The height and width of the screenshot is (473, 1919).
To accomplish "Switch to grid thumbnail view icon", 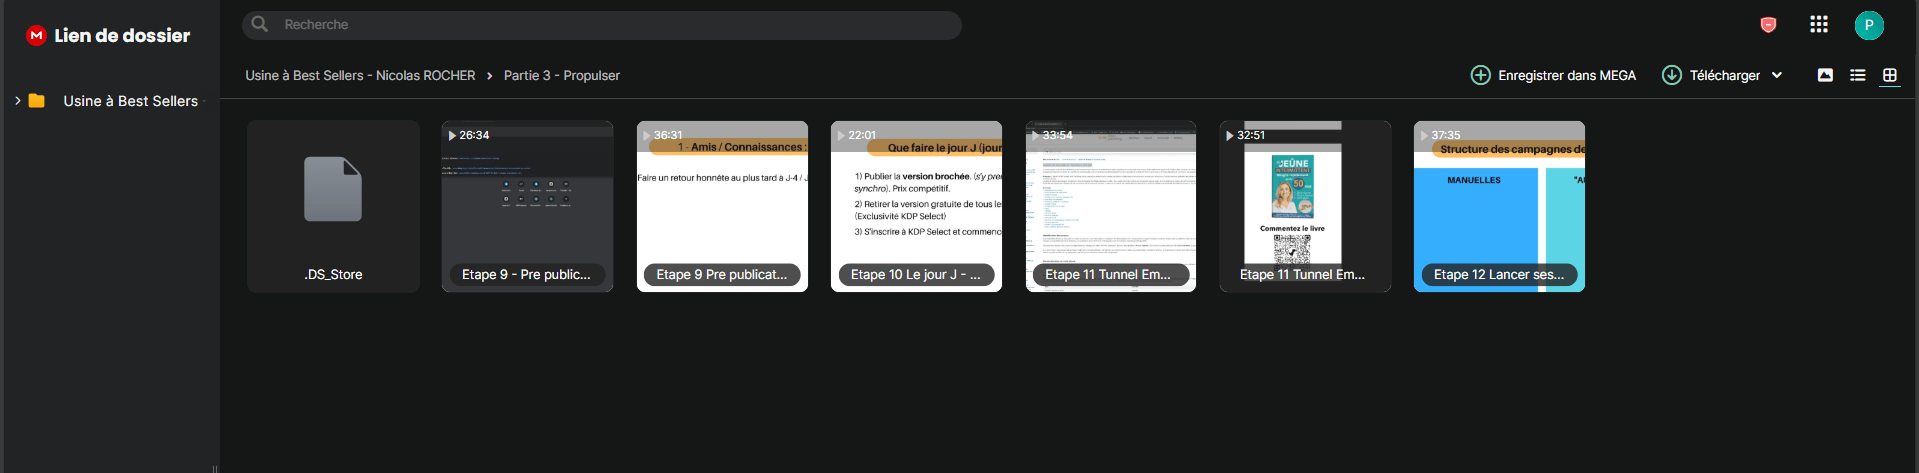I will (x=1889, y=75).
